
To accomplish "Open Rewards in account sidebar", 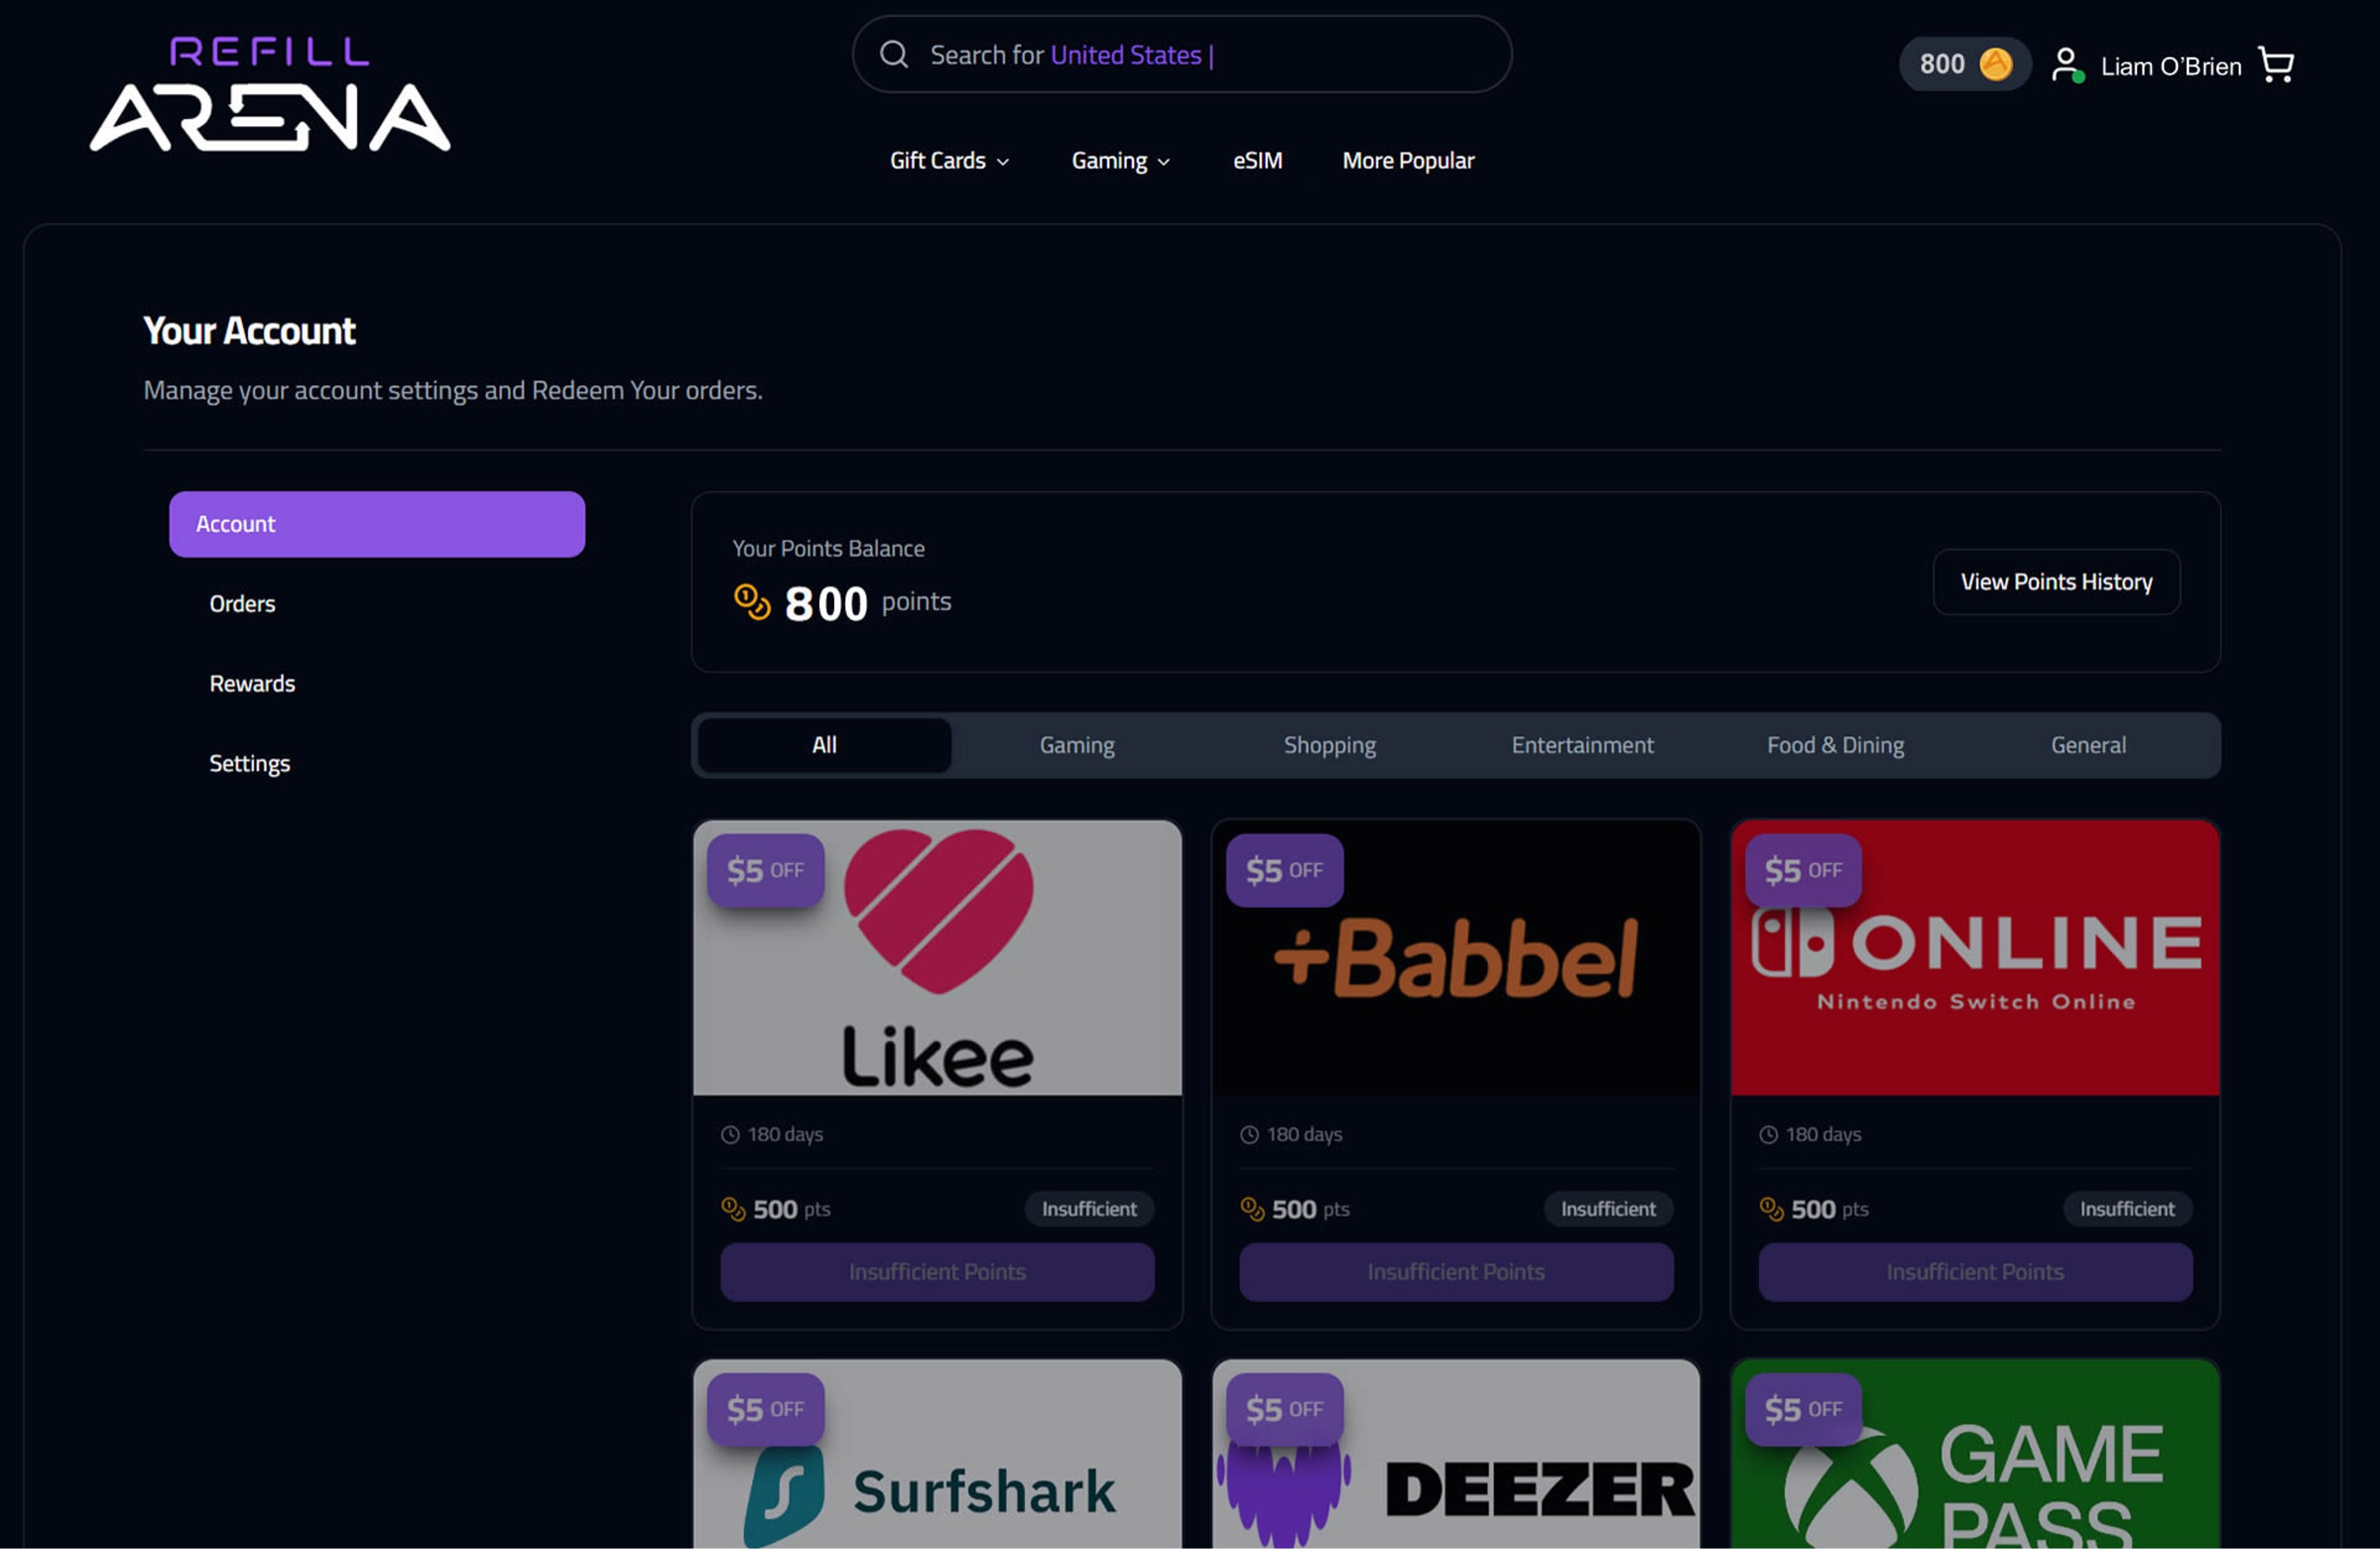I will point(252,685).
